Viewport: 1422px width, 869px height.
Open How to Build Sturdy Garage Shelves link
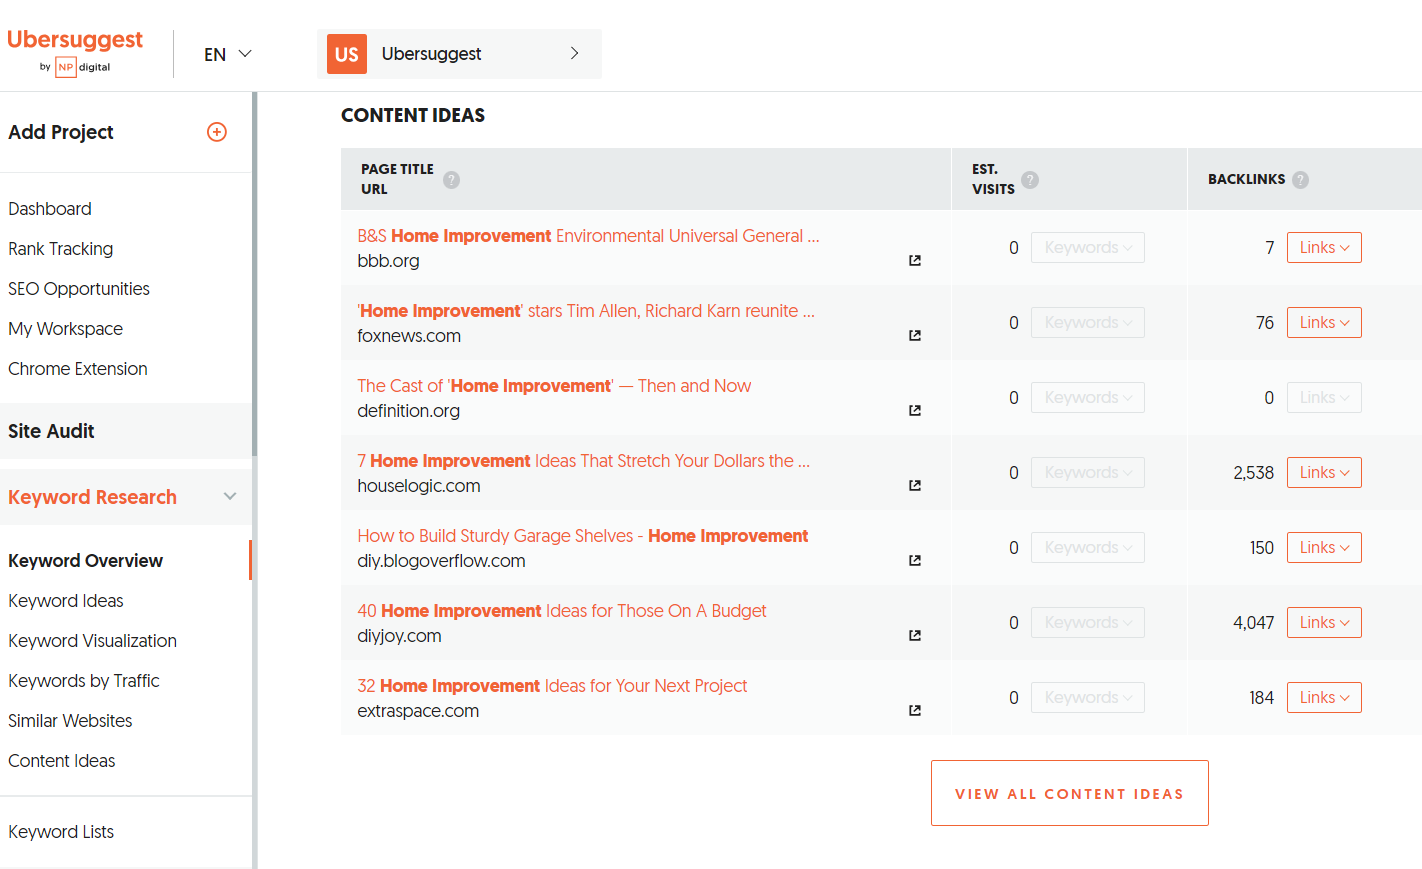coord(583,536)
